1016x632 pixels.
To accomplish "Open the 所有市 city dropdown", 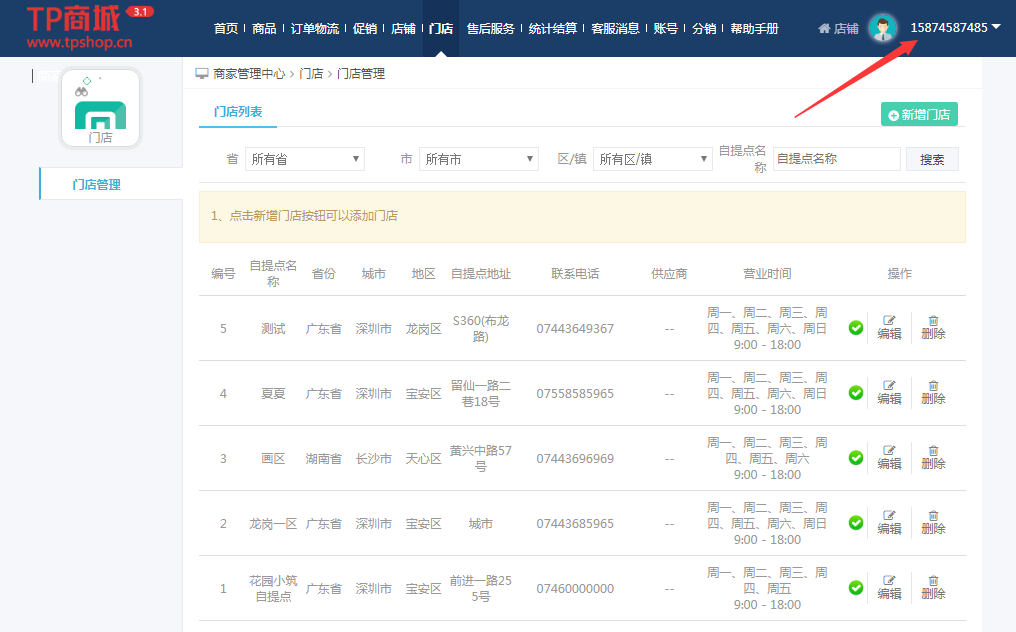I will pos(479,159).
